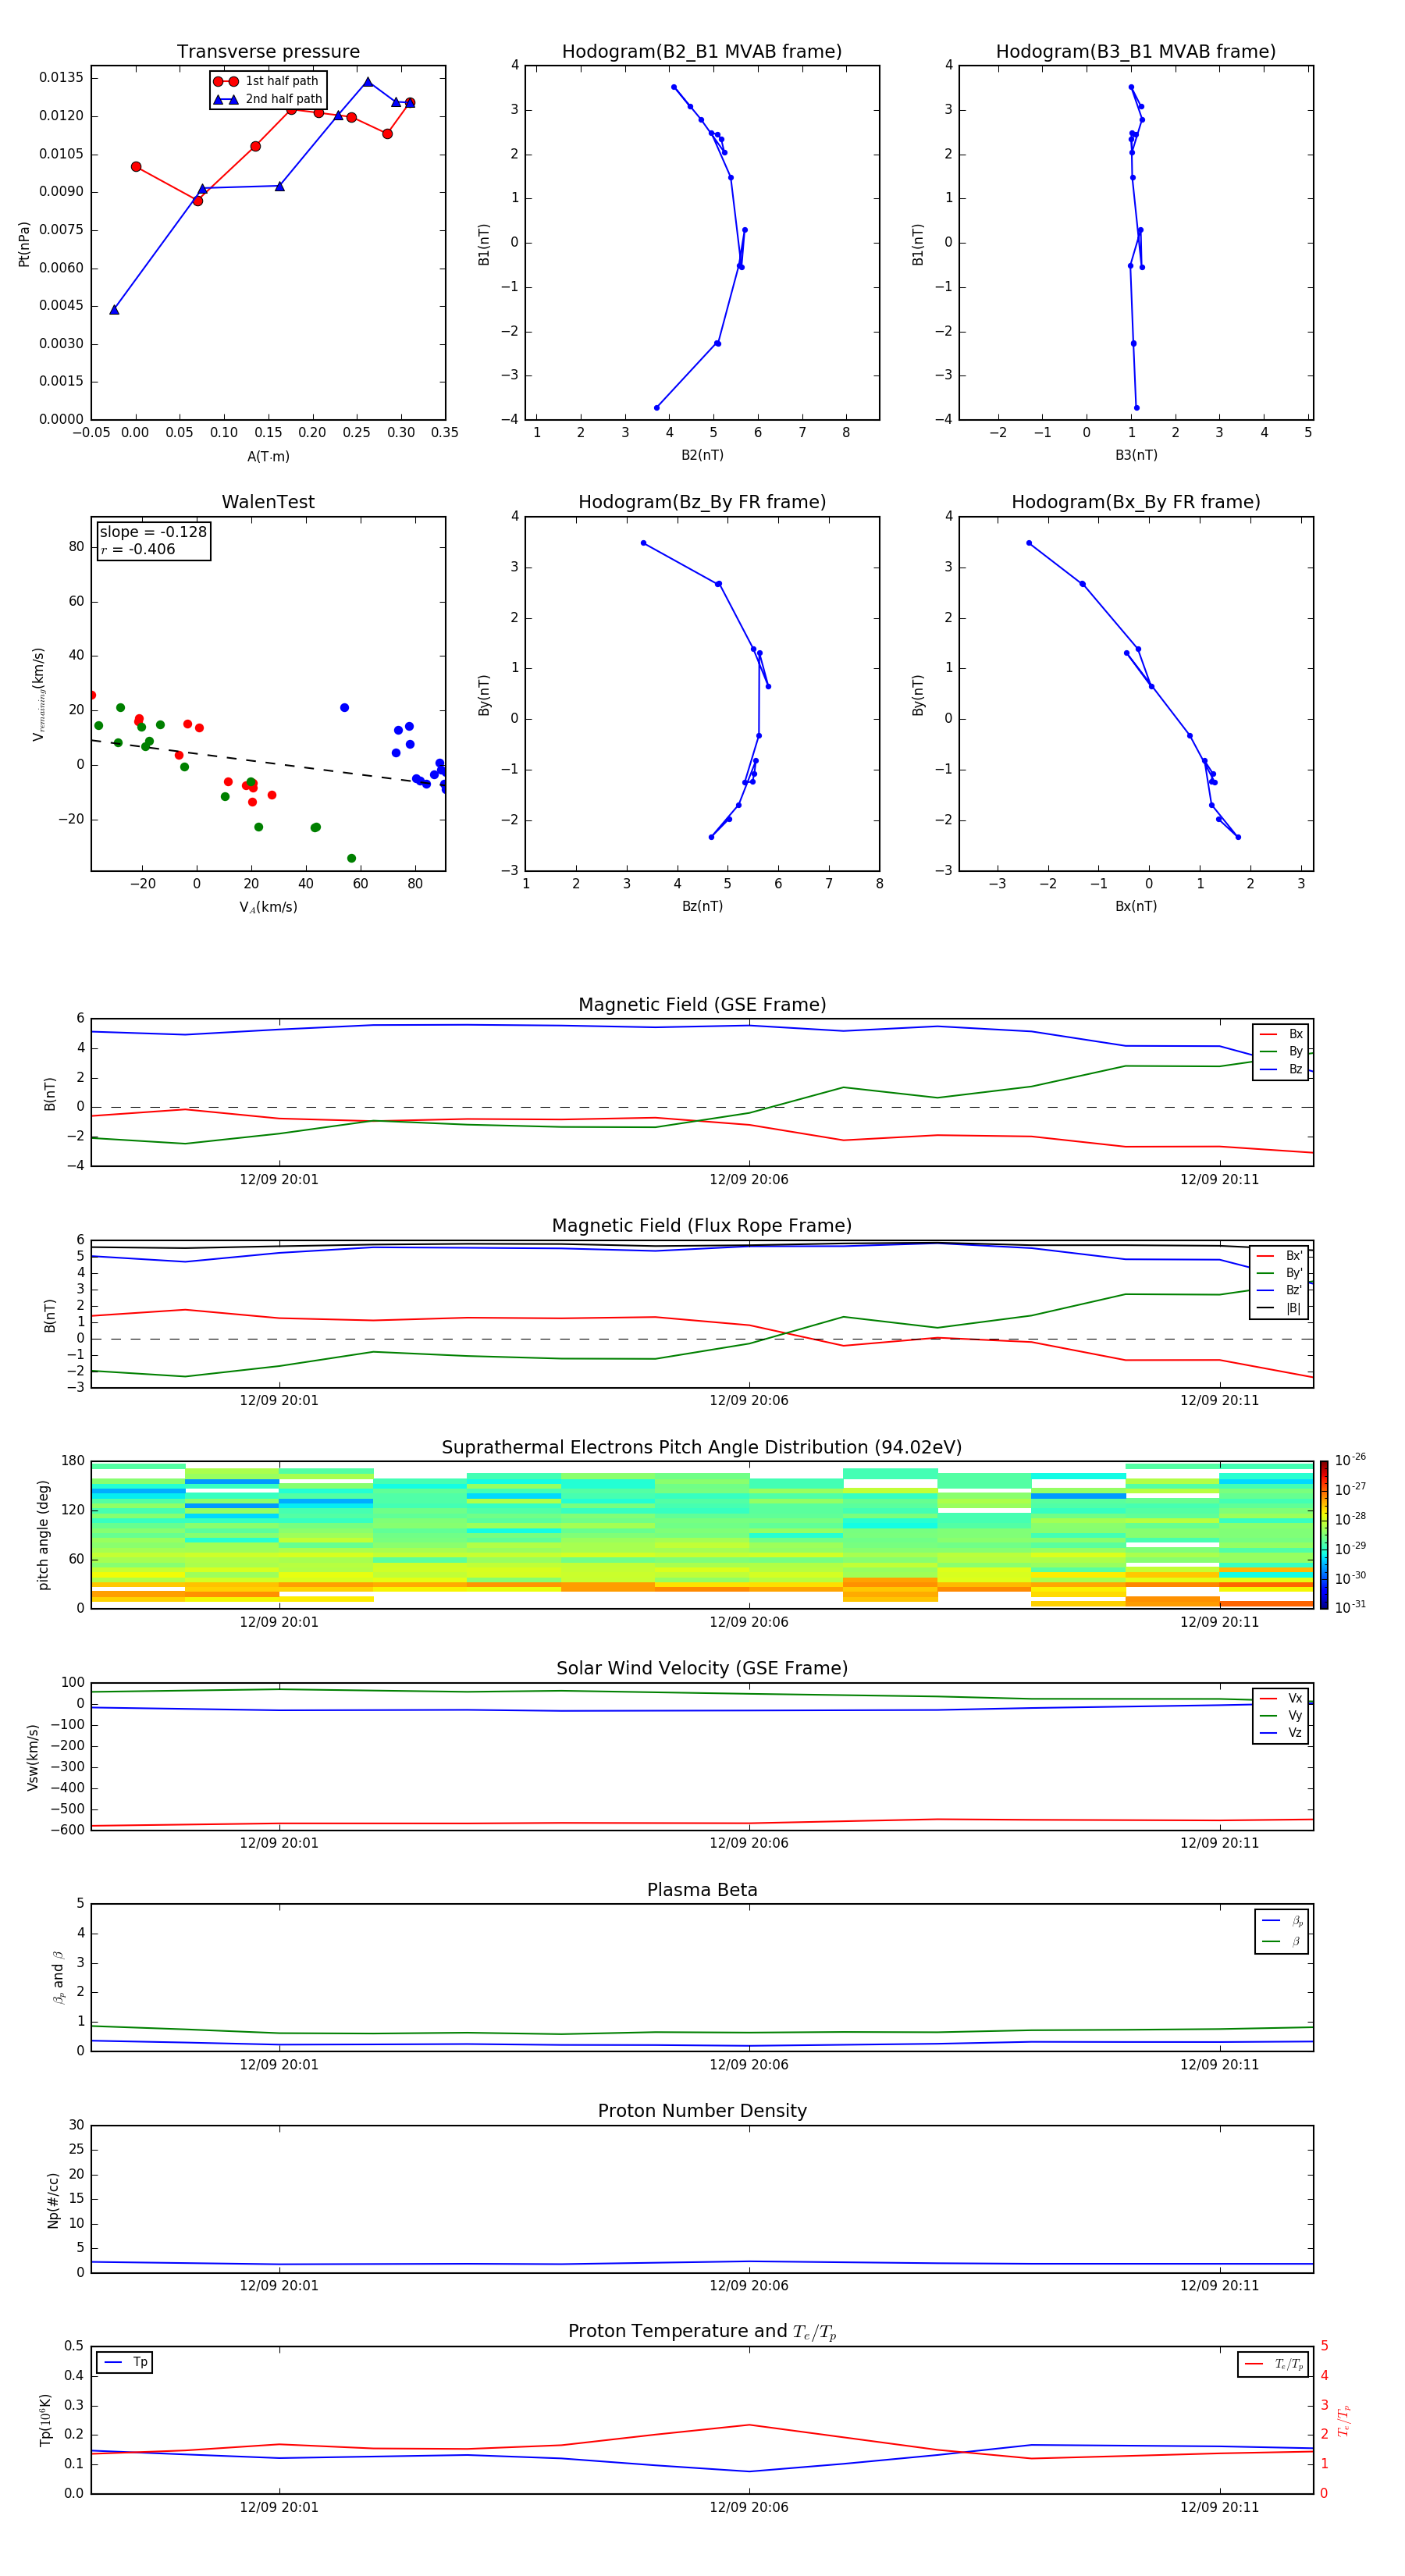
Task: Click the 'Solar Wind Velocity (GSE Frame)' title
Action: [702, 1668]
